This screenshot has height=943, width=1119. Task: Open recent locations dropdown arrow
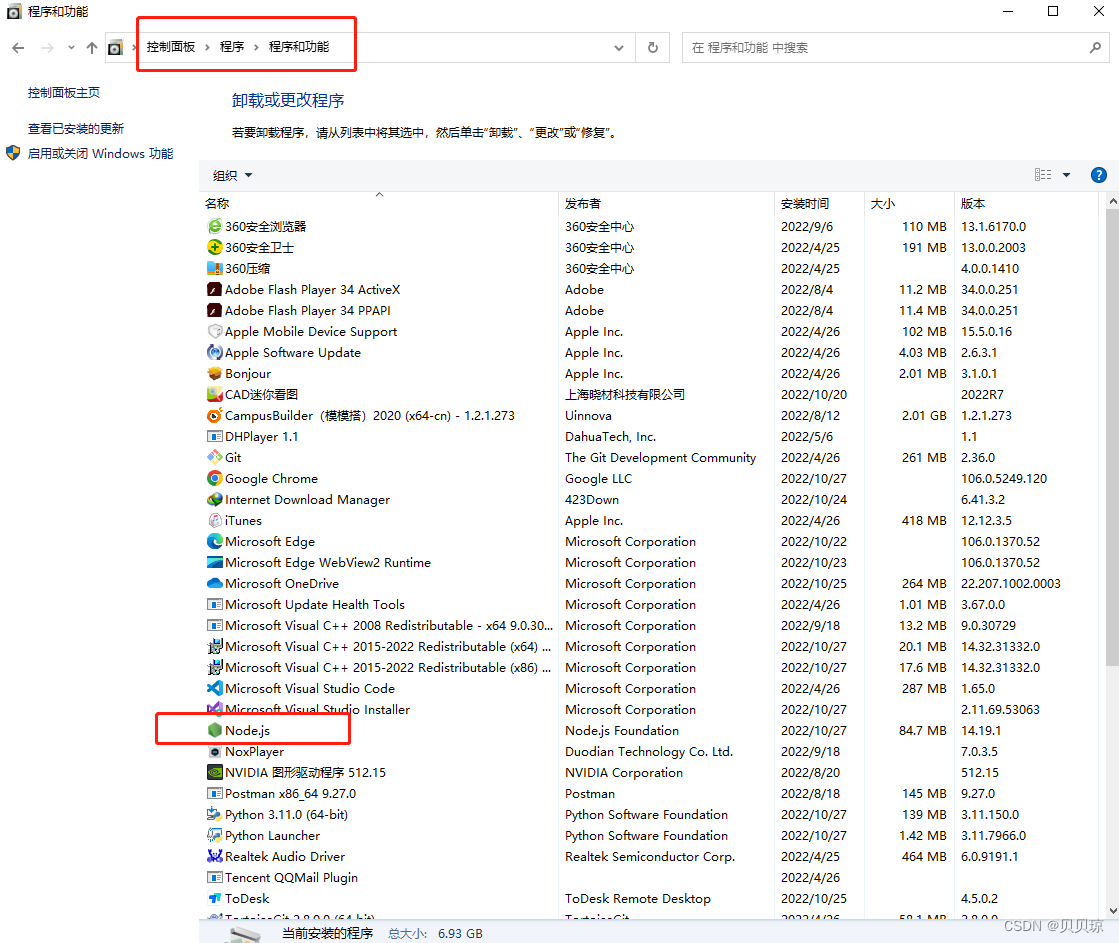[x=71, y=48]
